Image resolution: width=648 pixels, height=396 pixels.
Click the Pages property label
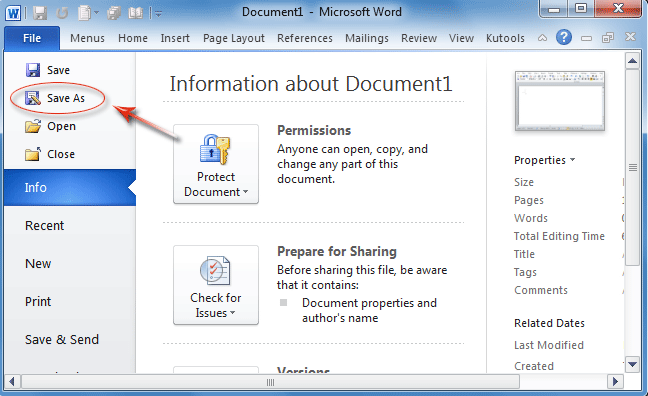pos(529,200)
